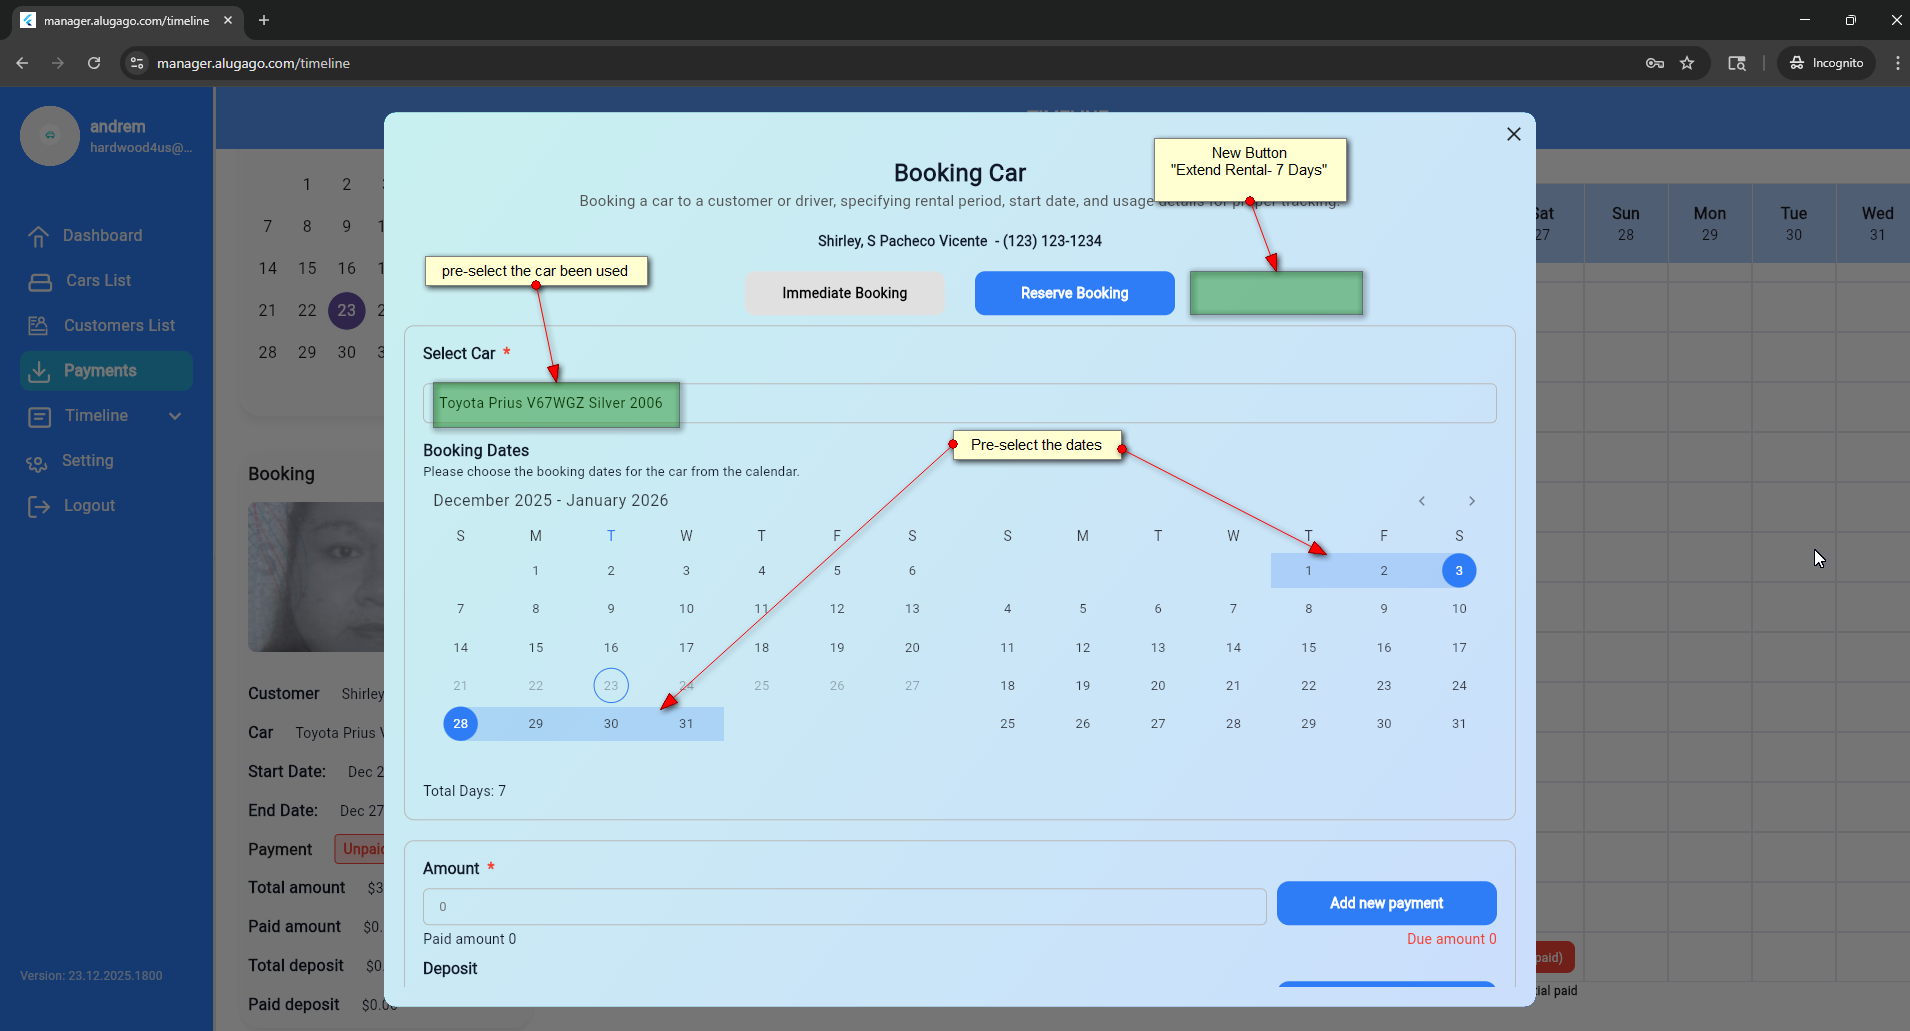Click the Dashboard home icon
This screenshot has height=1031, width=1910.
coord(39,236)
